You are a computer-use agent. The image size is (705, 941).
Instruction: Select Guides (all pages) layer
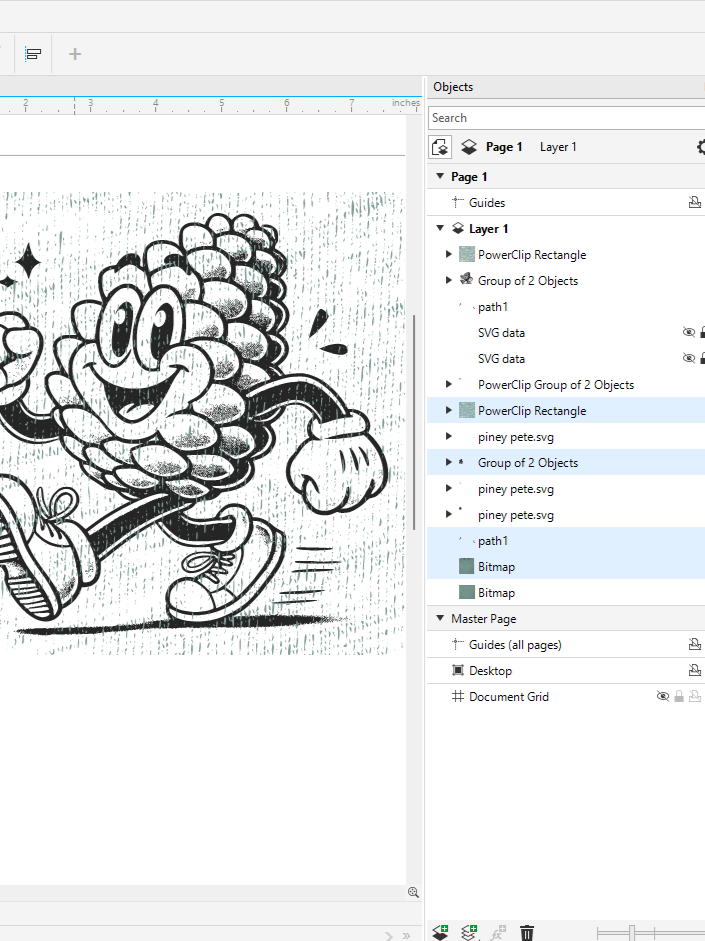(x=566, y=645)
